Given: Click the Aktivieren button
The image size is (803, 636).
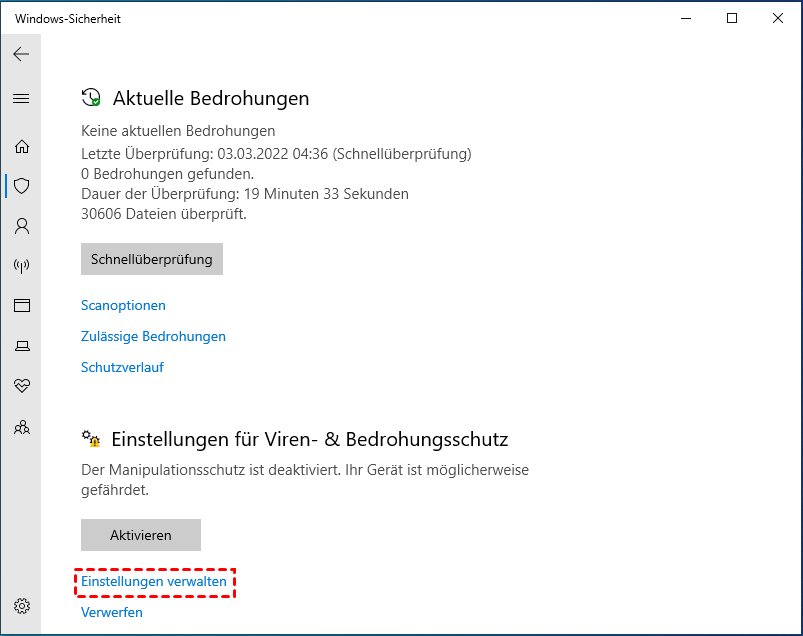Looking at the screenshot, I should [141, 535].
